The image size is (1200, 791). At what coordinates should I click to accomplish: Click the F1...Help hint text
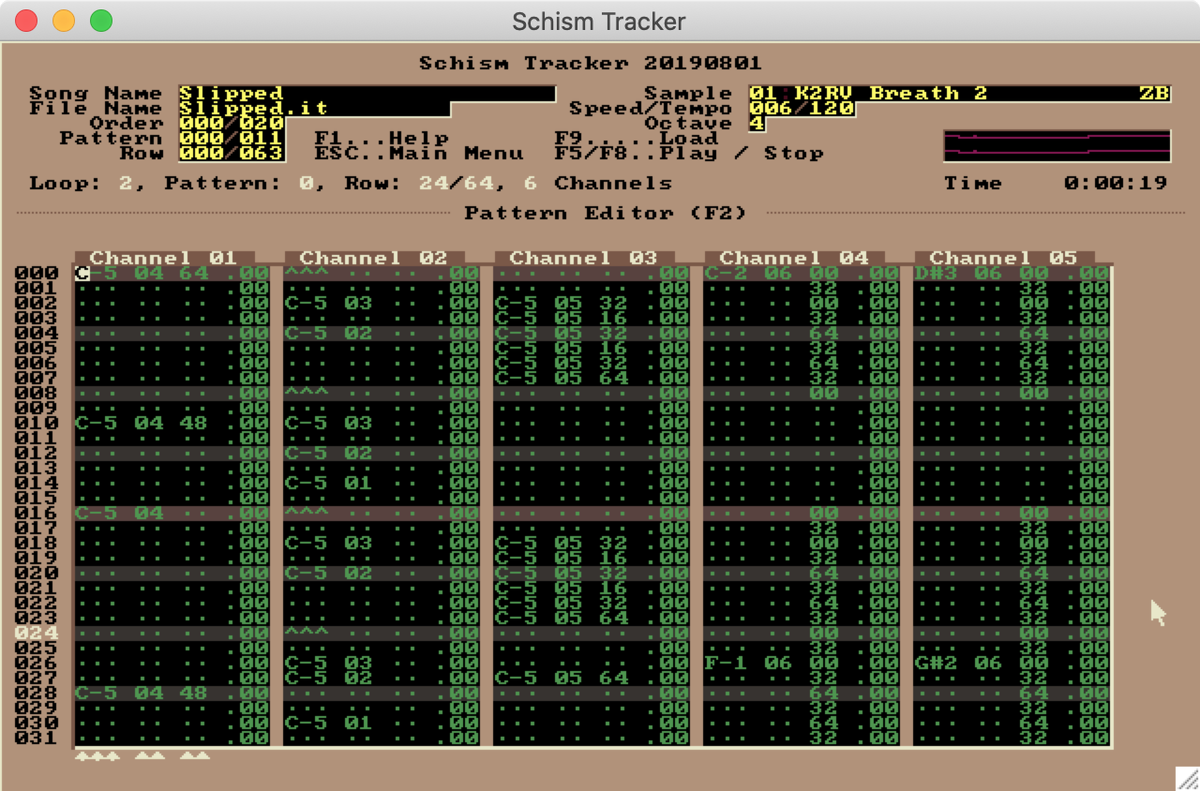(x=382, y=138)
